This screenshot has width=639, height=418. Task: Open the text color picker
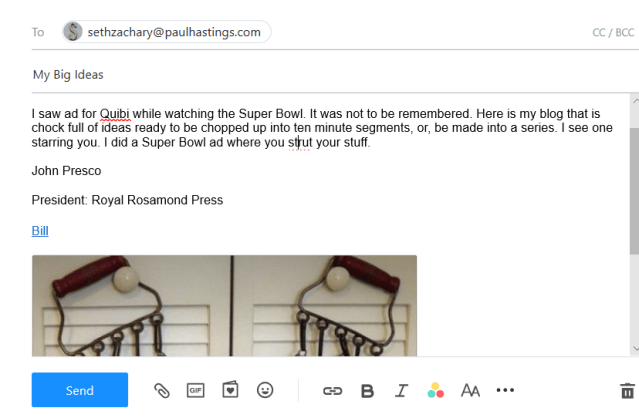point(435,391)
